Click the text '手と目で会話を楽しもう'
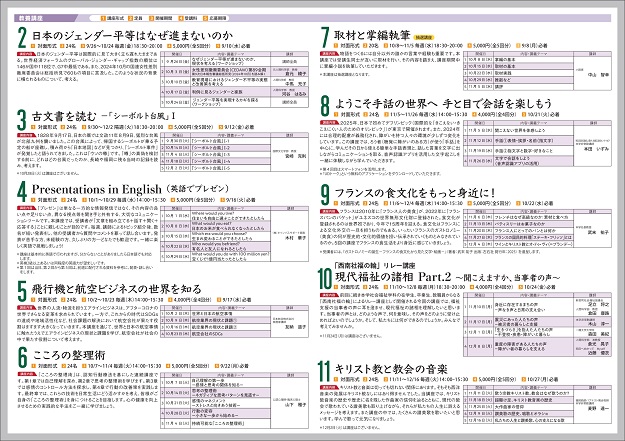 pyautogui.click(x=497, y=104)
